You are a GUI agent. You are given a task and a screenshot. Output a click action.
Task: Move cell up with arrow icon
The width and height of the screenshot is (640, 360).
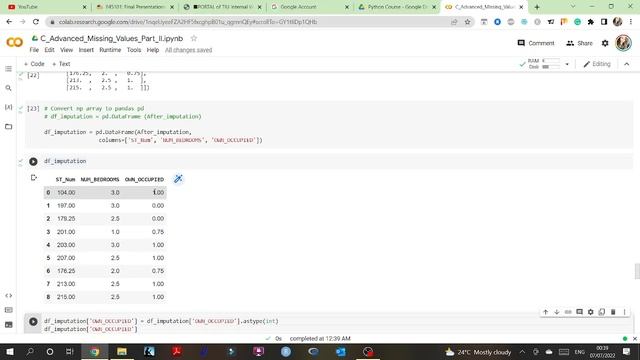546,312
